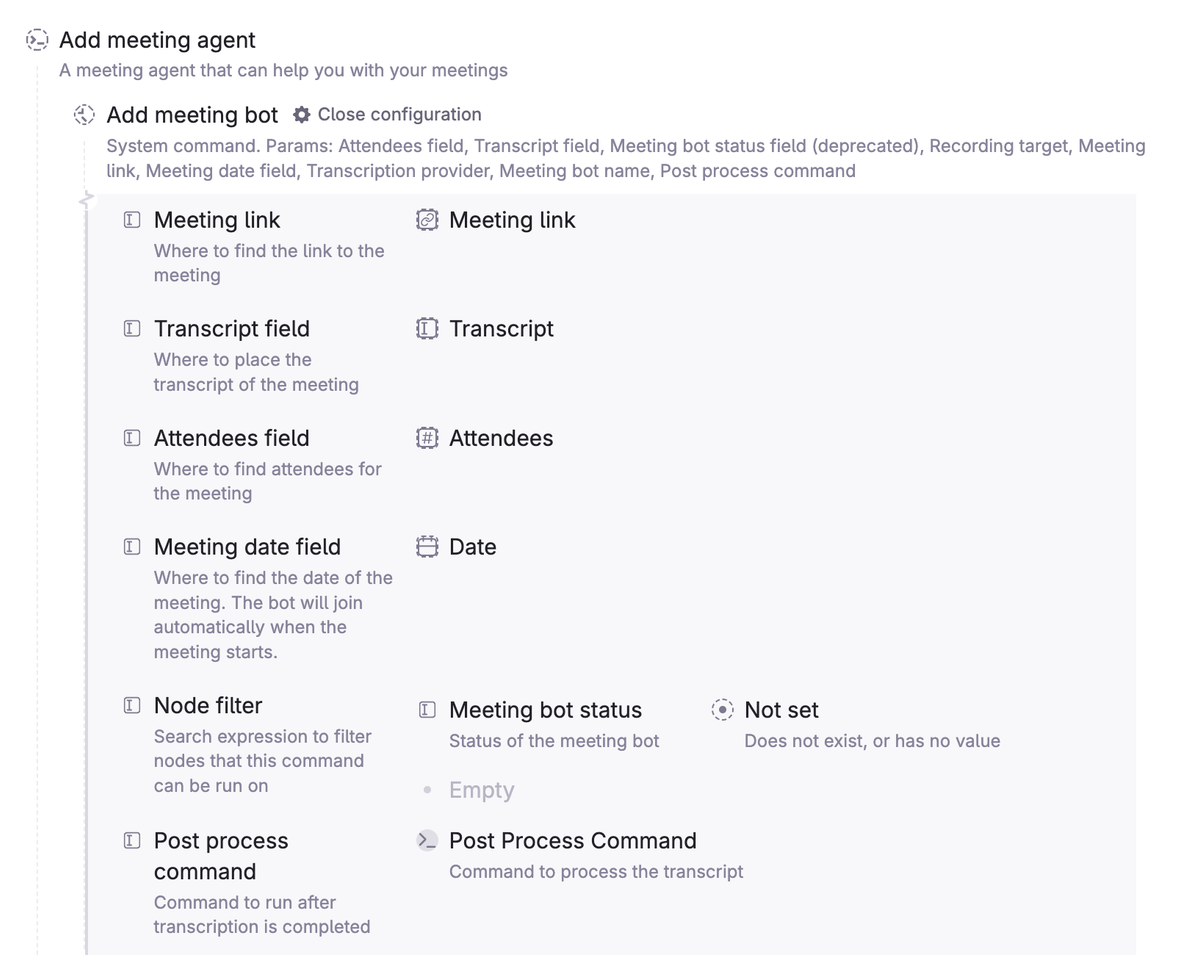Click the gear icon for Close configuration

[x=302, y=115]
